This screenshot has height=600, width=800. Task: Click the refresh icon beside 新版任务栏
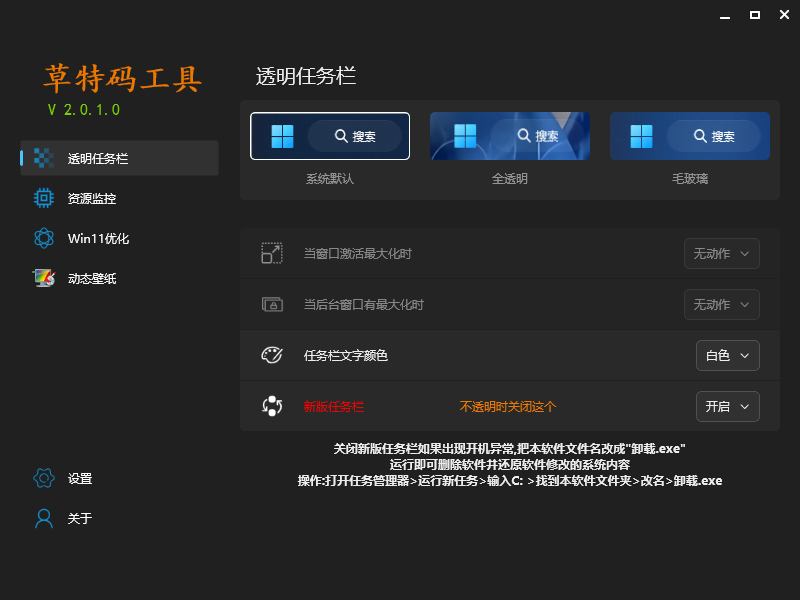tap(272, 406)
